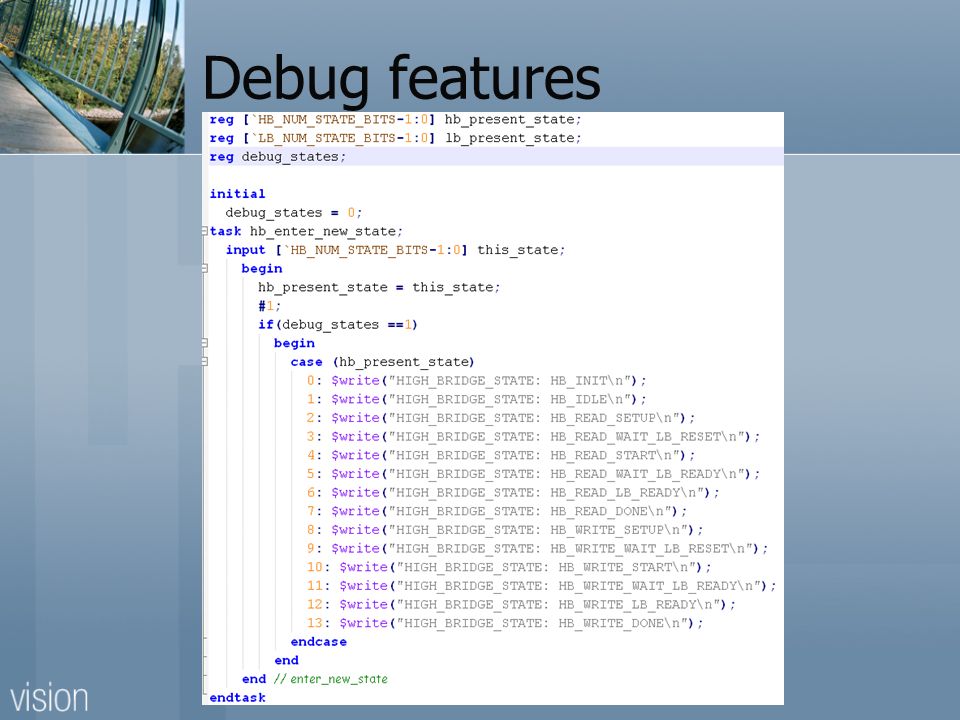Click the case 12 line writing HB_WRITE_LB_READY
The width and height of the screenshot is (960, 720).
521,604
